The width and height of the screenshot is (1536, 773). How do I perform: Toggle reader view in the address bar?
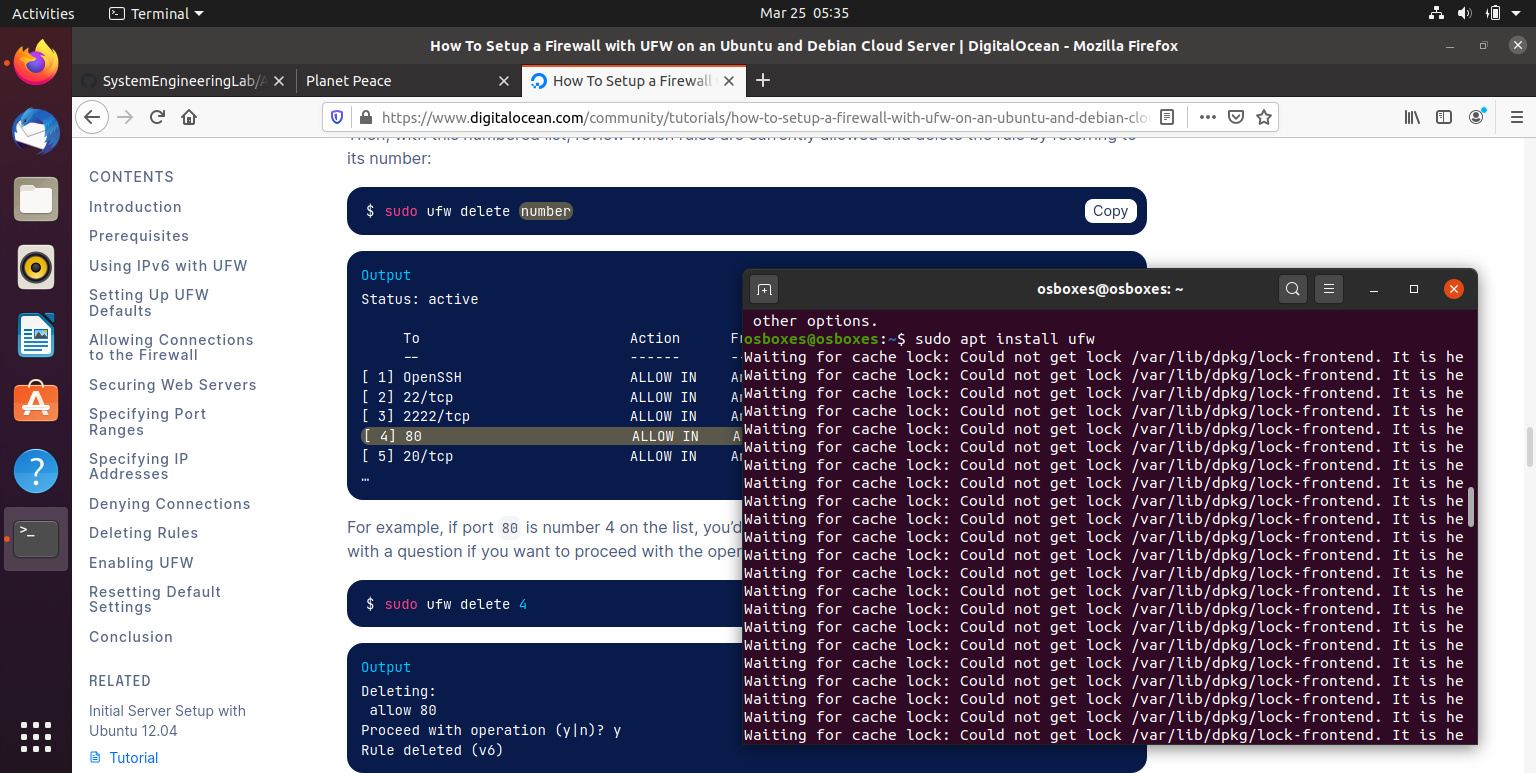1167,117
